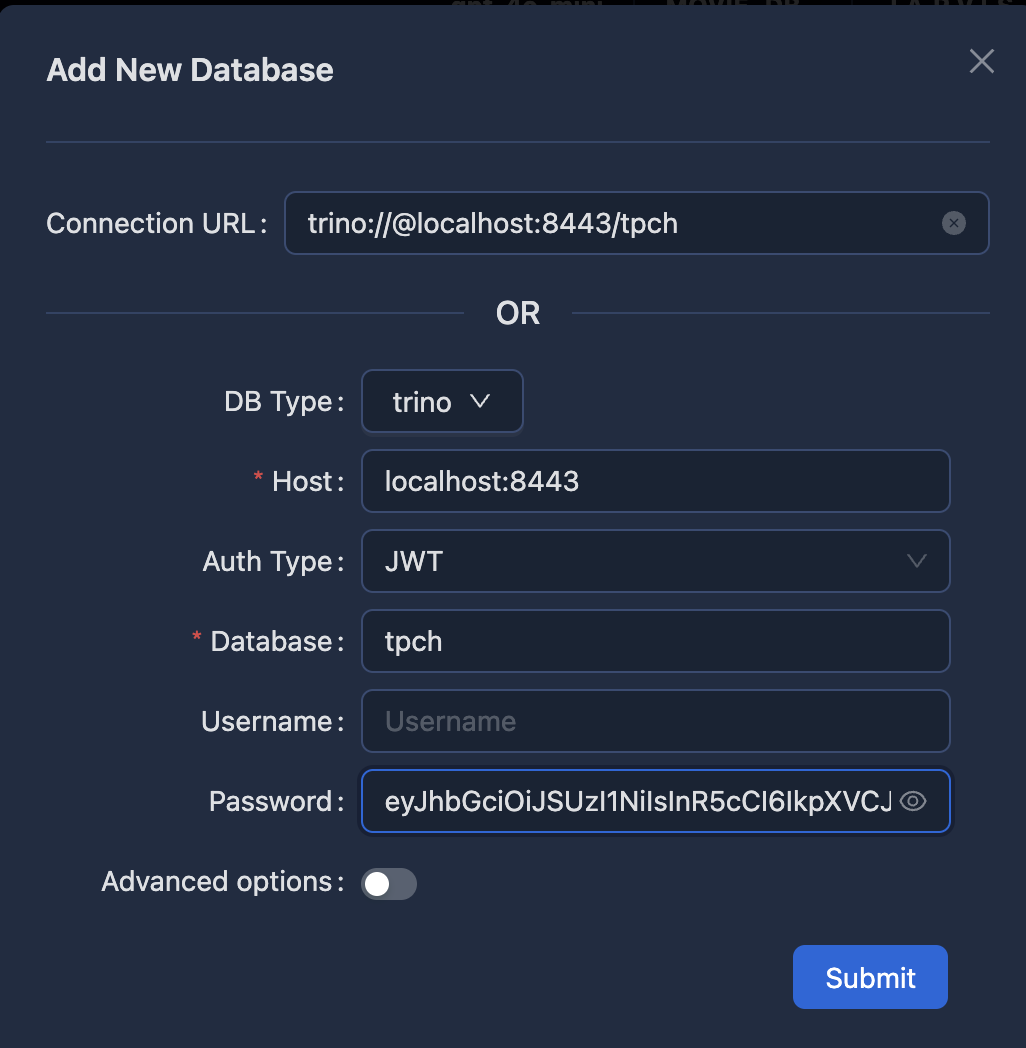Click the trino DB Type selector box

click(x=442, y=401)
